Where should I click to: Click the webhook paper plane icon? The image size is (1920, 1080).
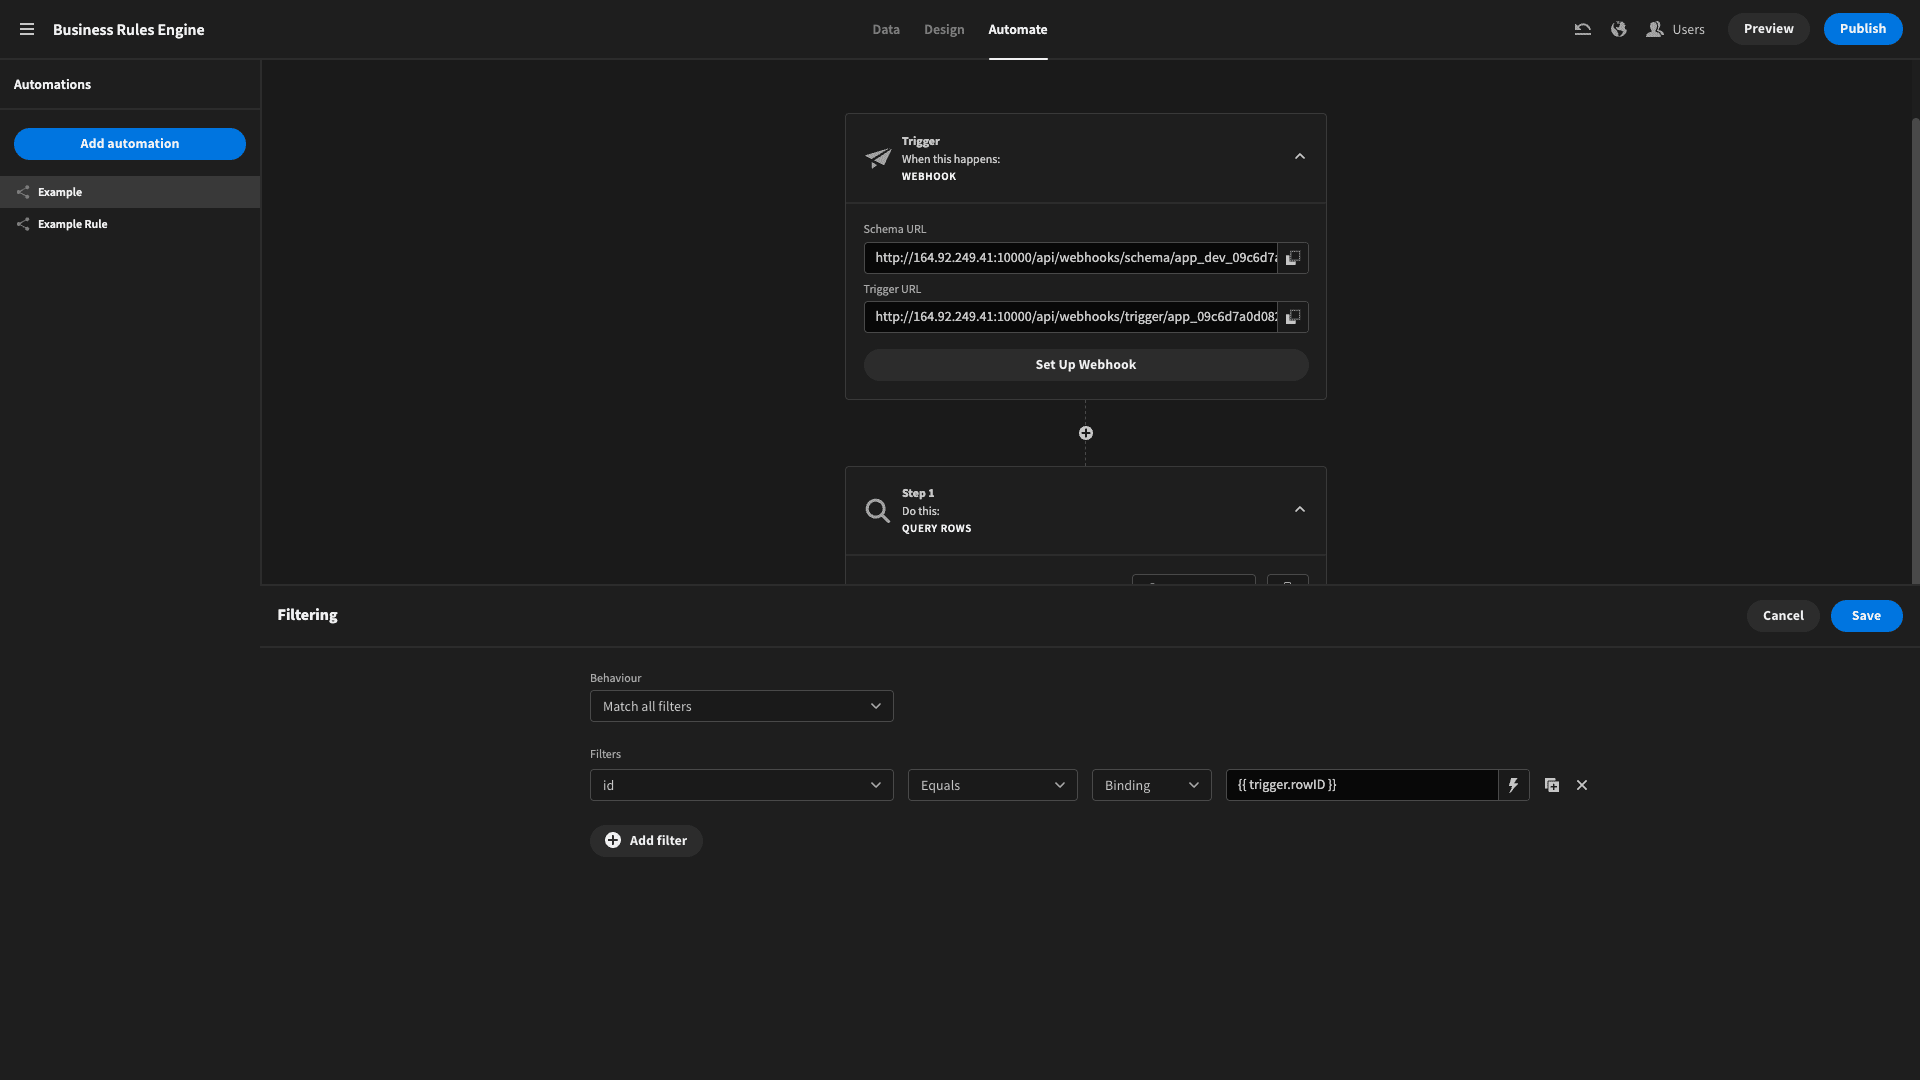tap(877, 158)
